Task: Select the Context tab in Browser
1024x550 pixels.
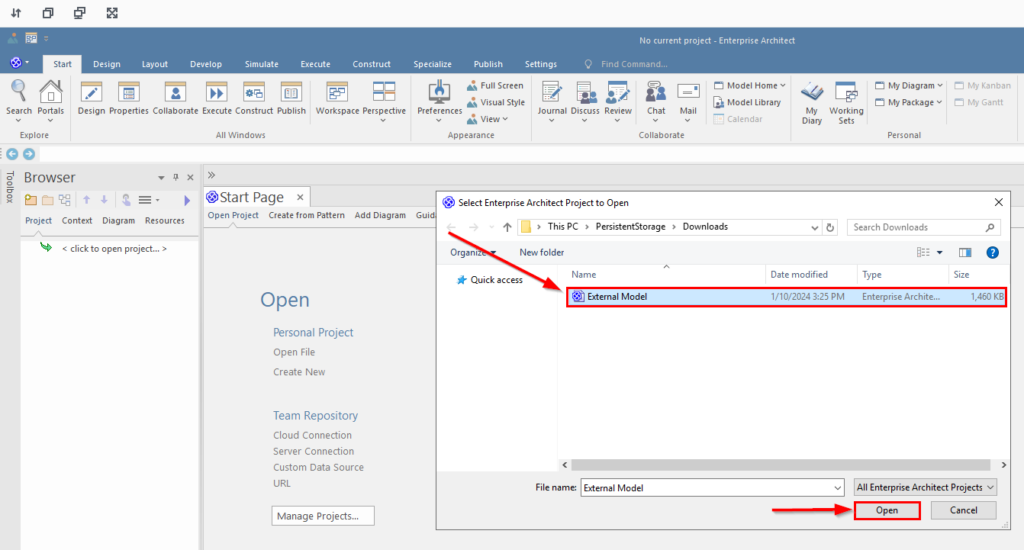Action: pos(77,221)
